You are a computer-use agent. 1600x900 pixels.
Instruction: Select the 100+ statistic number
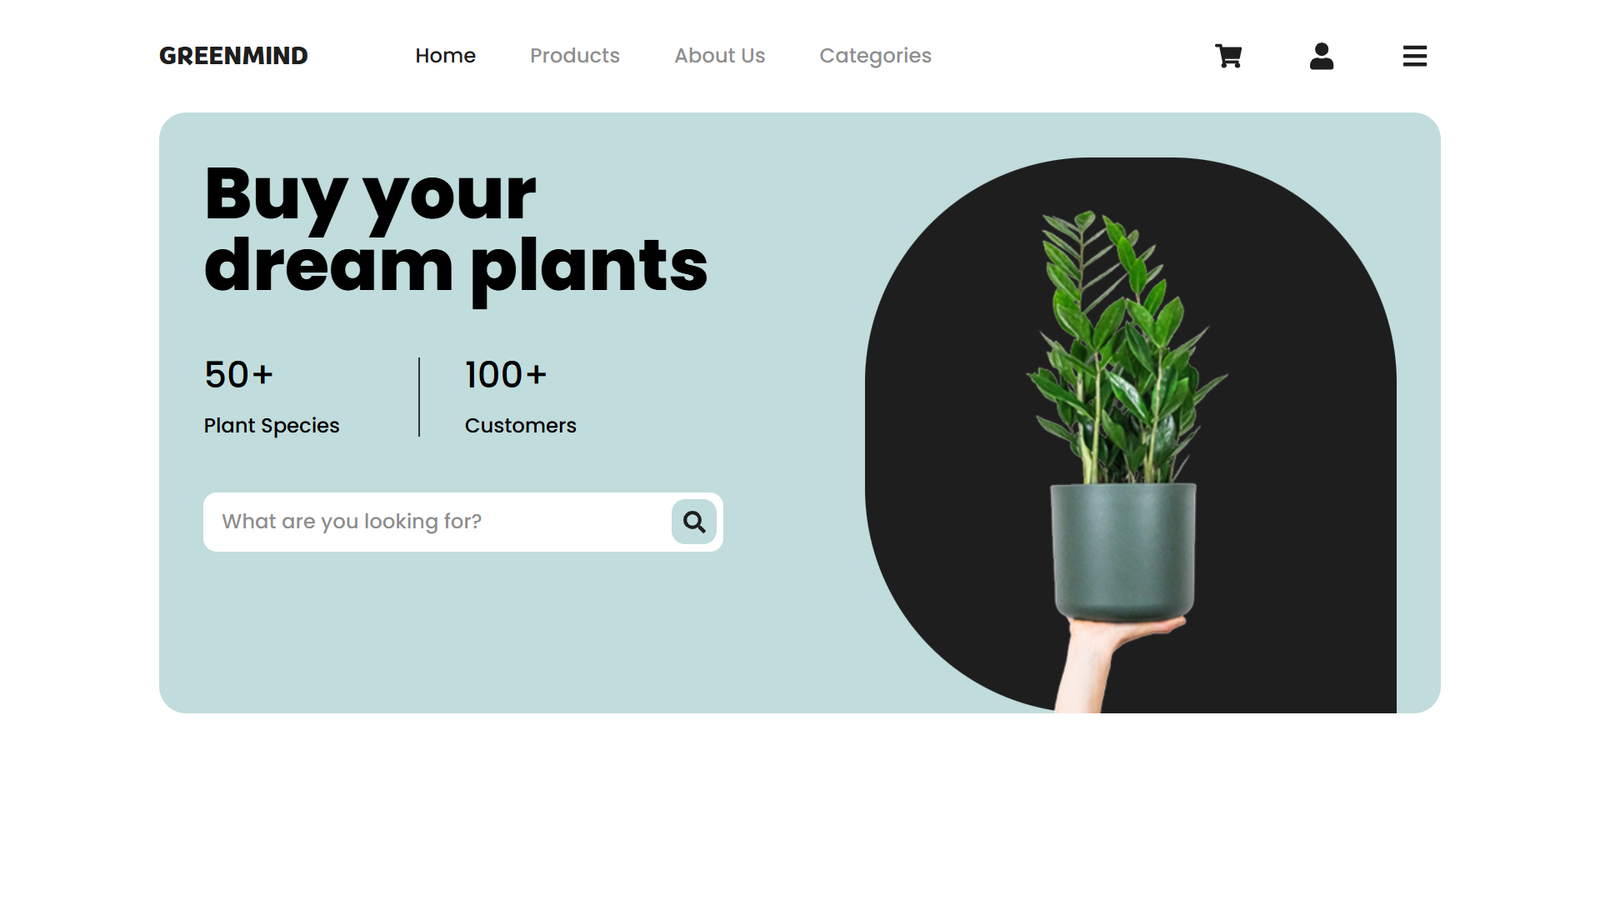tap(505, 375)
